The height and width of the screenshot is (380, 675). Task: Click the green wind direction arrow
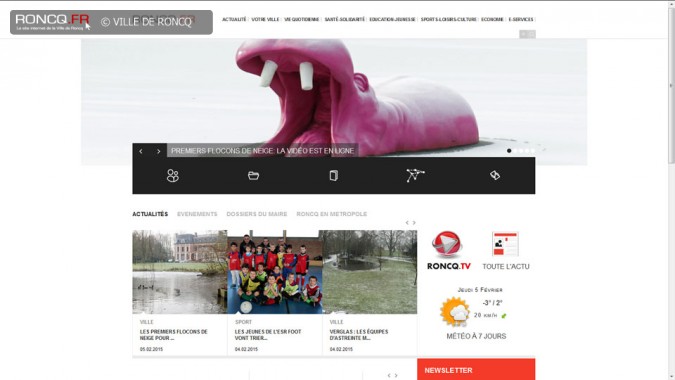(x=504, y=316)
